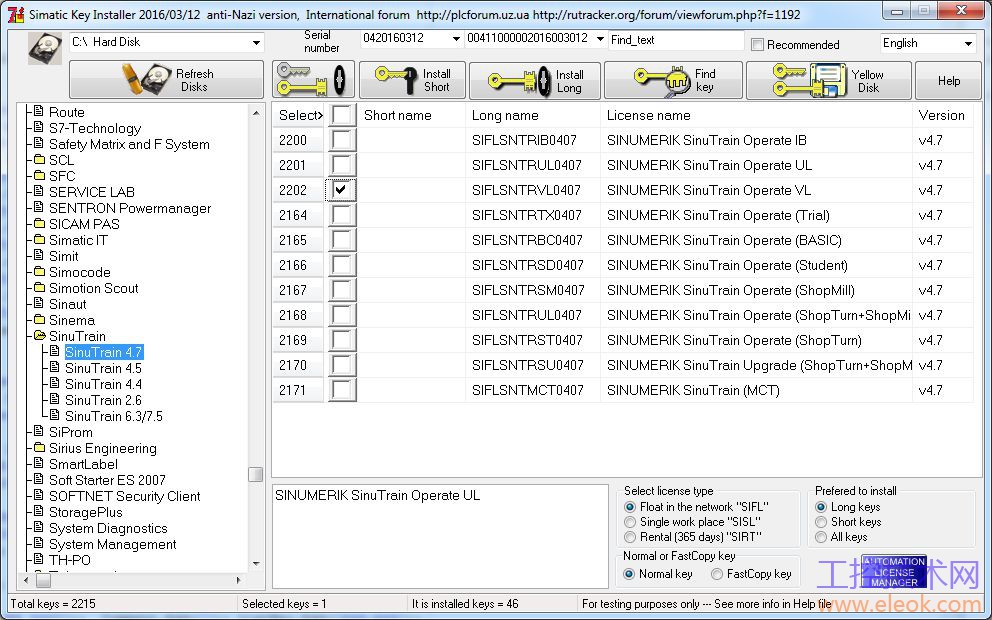Select SinuTrain 2.6 in the tree
Viewport: 992px width, 620px height.
(x=103, y=400)
